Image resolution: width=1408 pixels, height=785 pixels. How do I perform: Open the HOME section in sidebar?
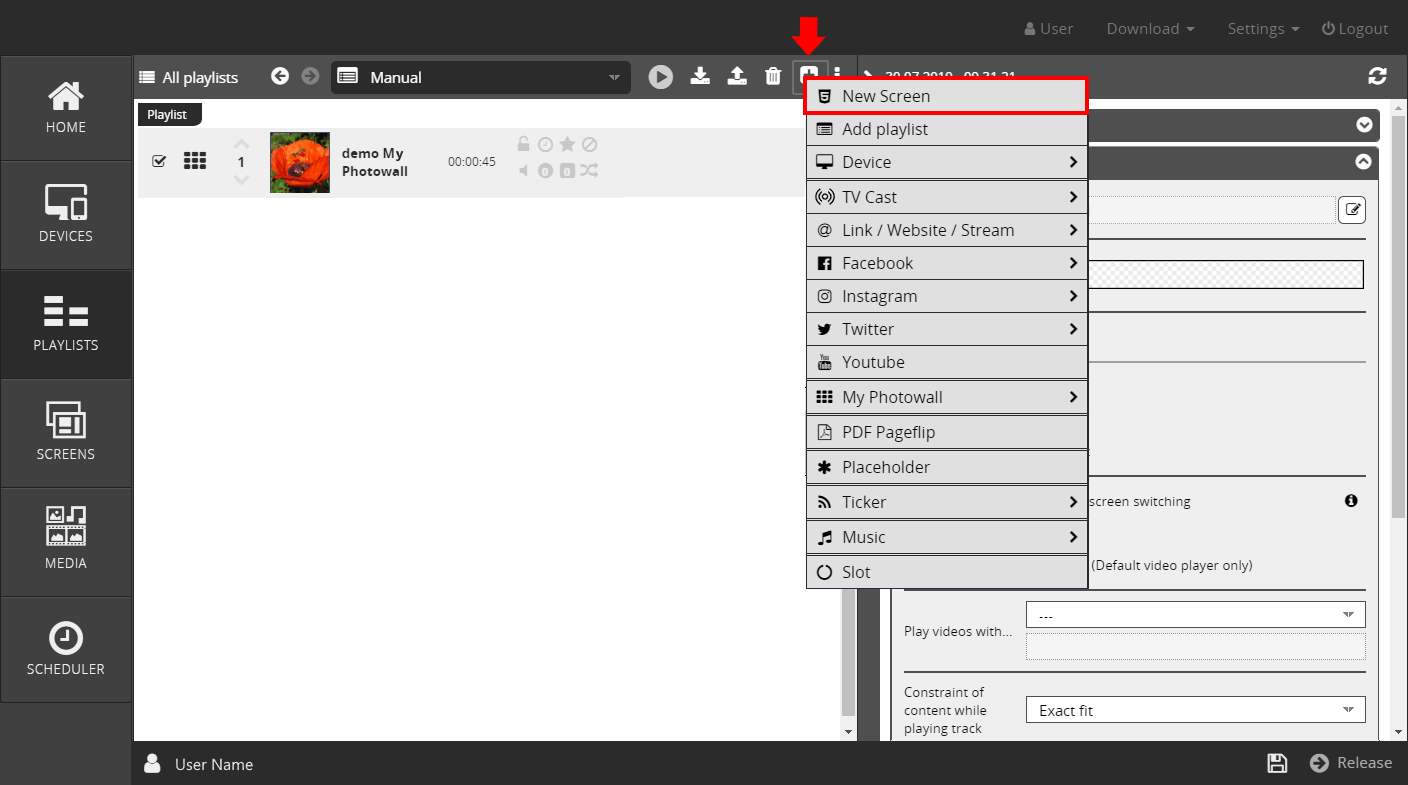66,108
